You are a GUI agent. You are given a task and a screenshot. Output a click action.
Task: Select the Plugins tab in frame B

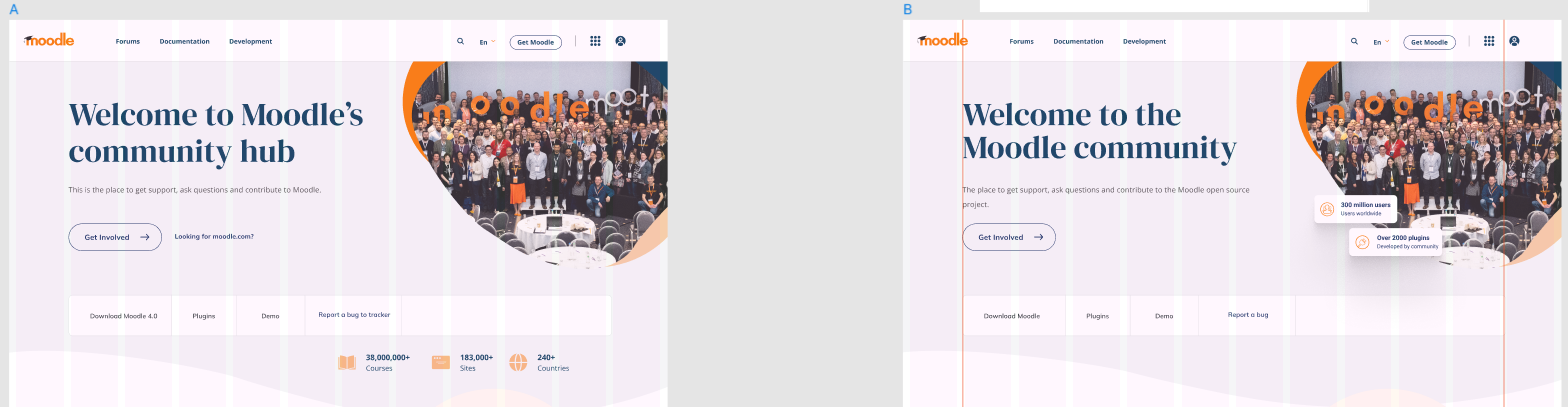[x=1098, y=315]
